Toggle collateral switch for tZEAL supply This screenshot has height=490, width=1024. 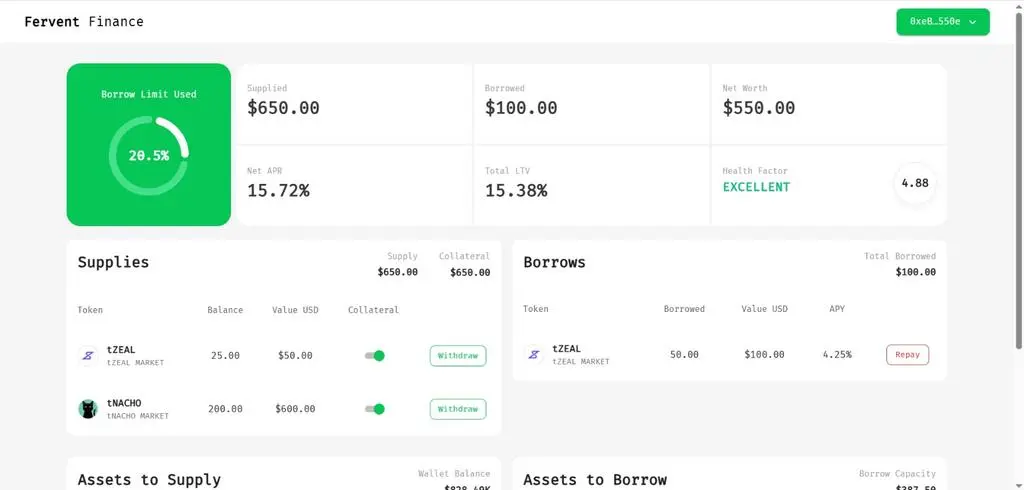[375, 356]
